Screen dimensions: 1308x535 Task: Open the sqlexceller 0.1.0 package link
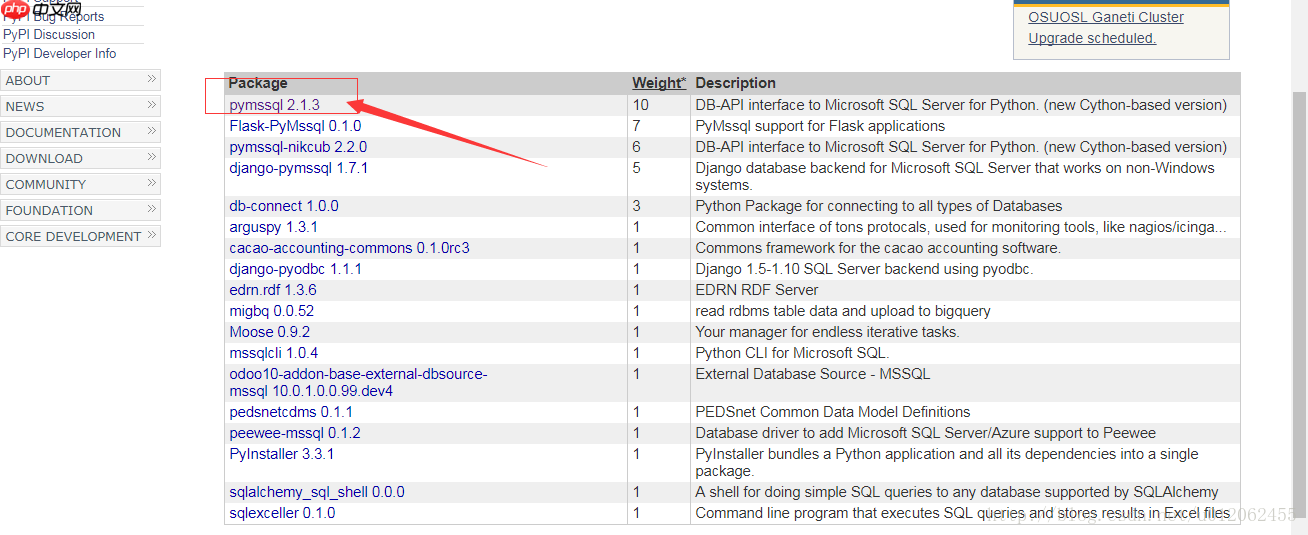coord(282,513)
